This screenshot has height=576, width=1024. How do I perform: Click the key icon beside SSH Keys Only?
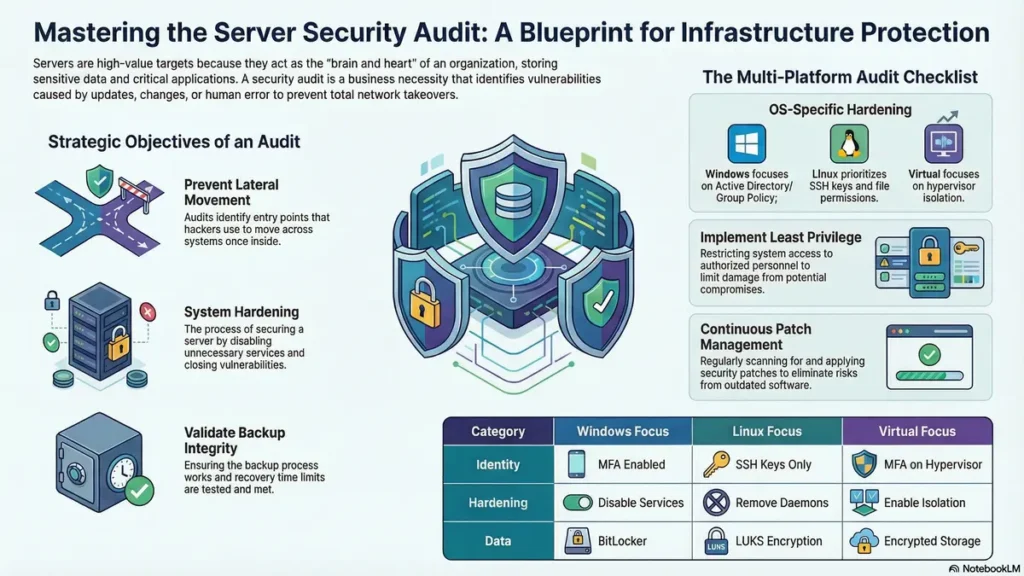pyautogui.click(x=716, y=464)
